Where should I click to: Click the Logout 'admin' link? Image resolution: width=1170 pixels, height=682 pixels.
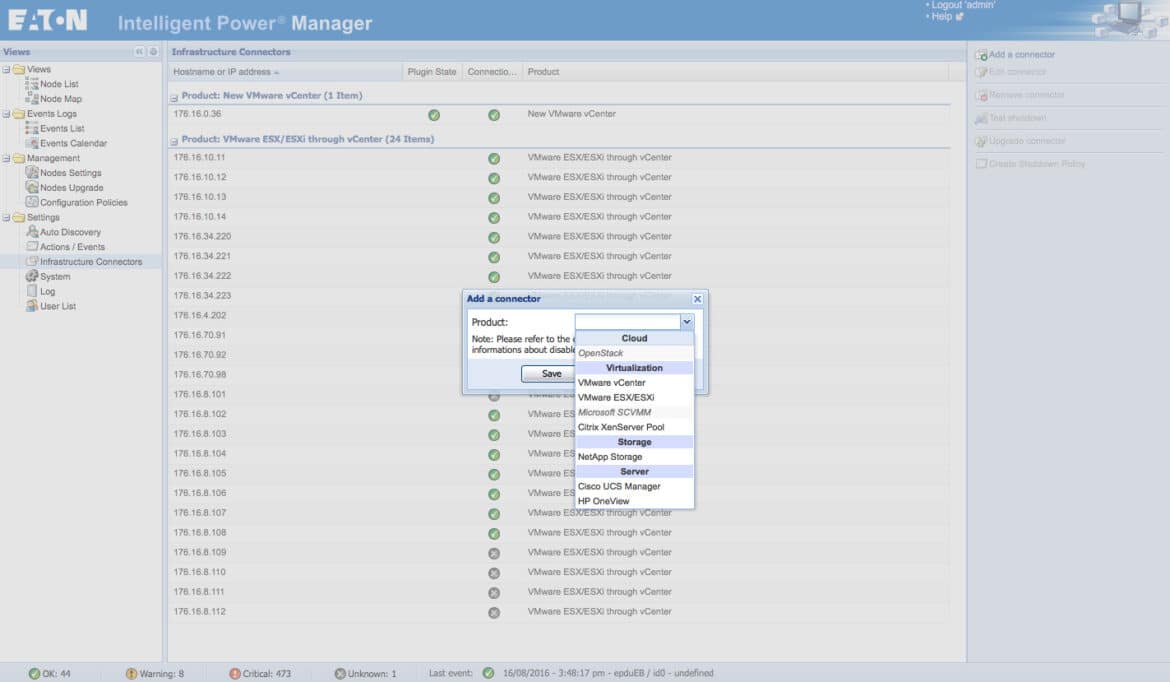(963, 5)
